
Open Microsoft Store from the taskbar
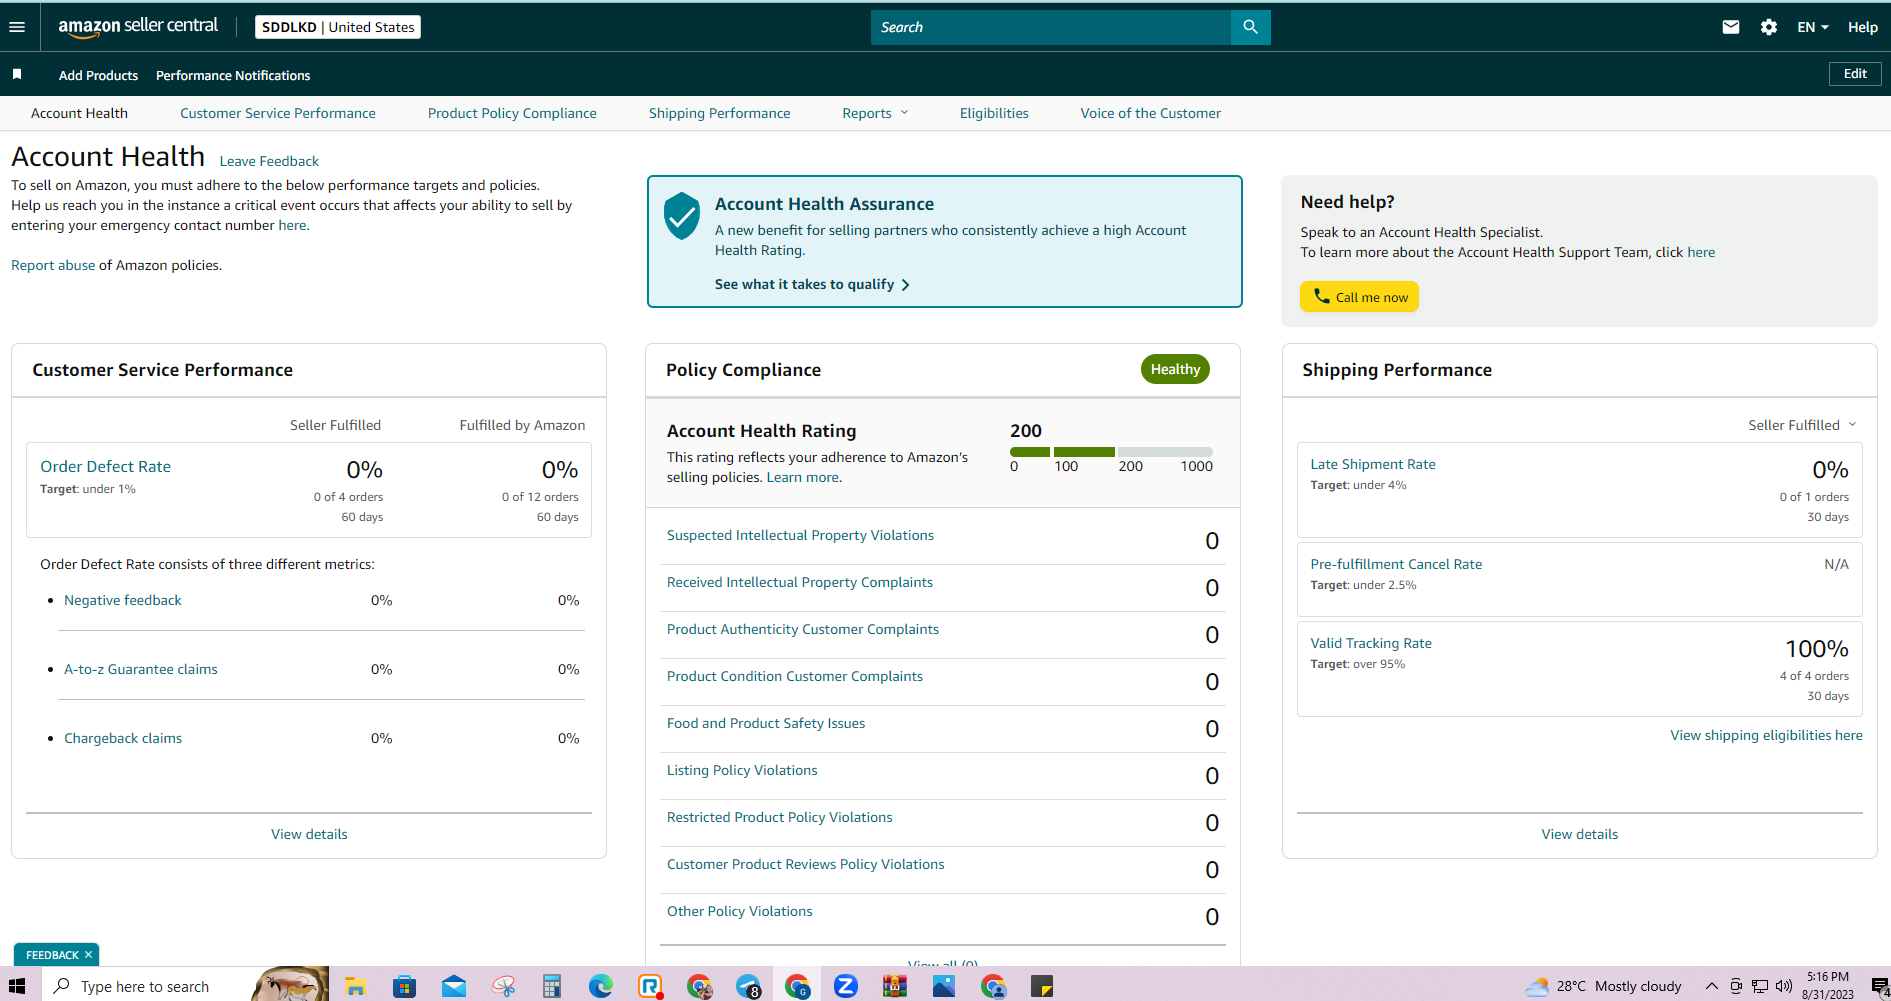click(404, 986)
